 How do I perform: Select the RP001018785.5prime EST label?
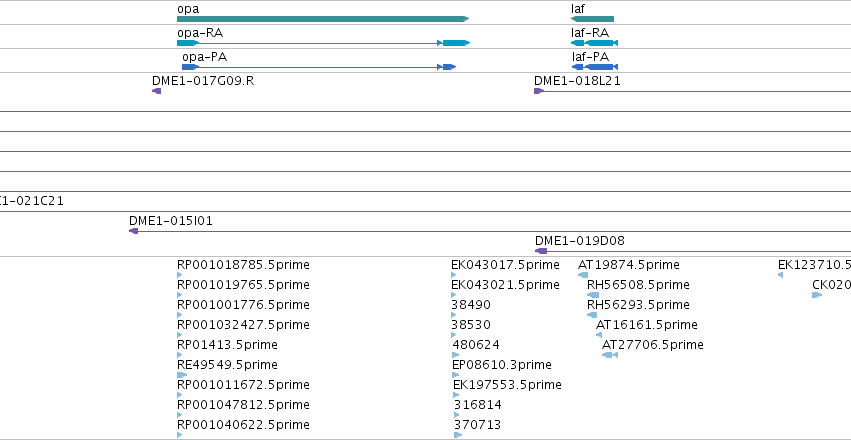[243, 265]
